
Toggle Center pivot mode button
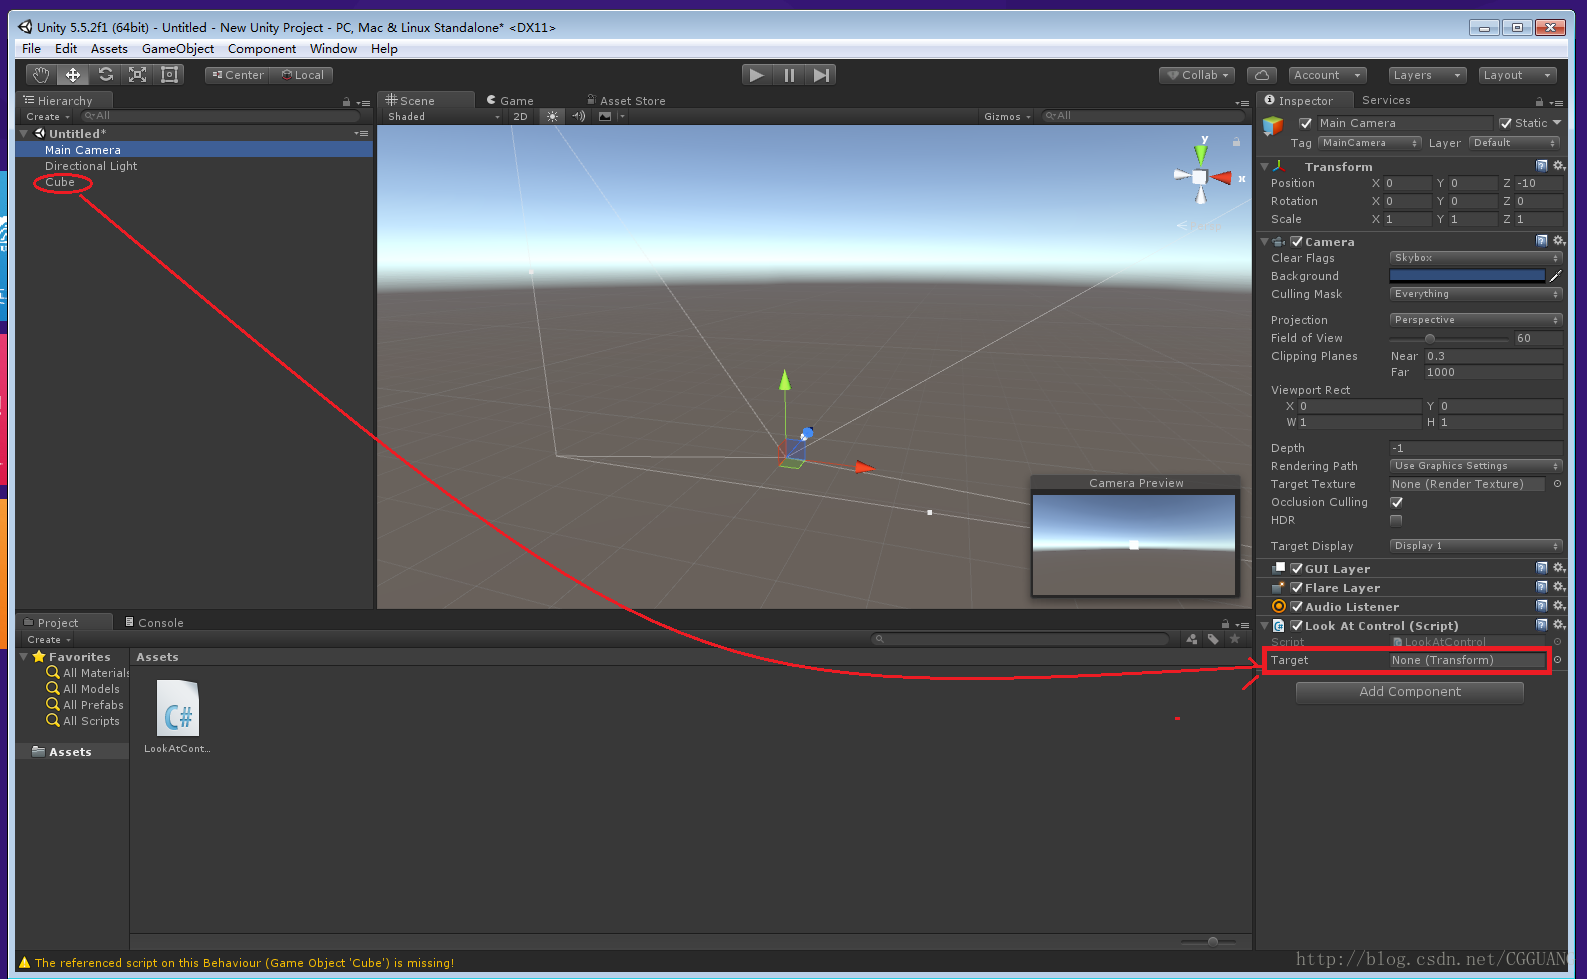(238, 75)
